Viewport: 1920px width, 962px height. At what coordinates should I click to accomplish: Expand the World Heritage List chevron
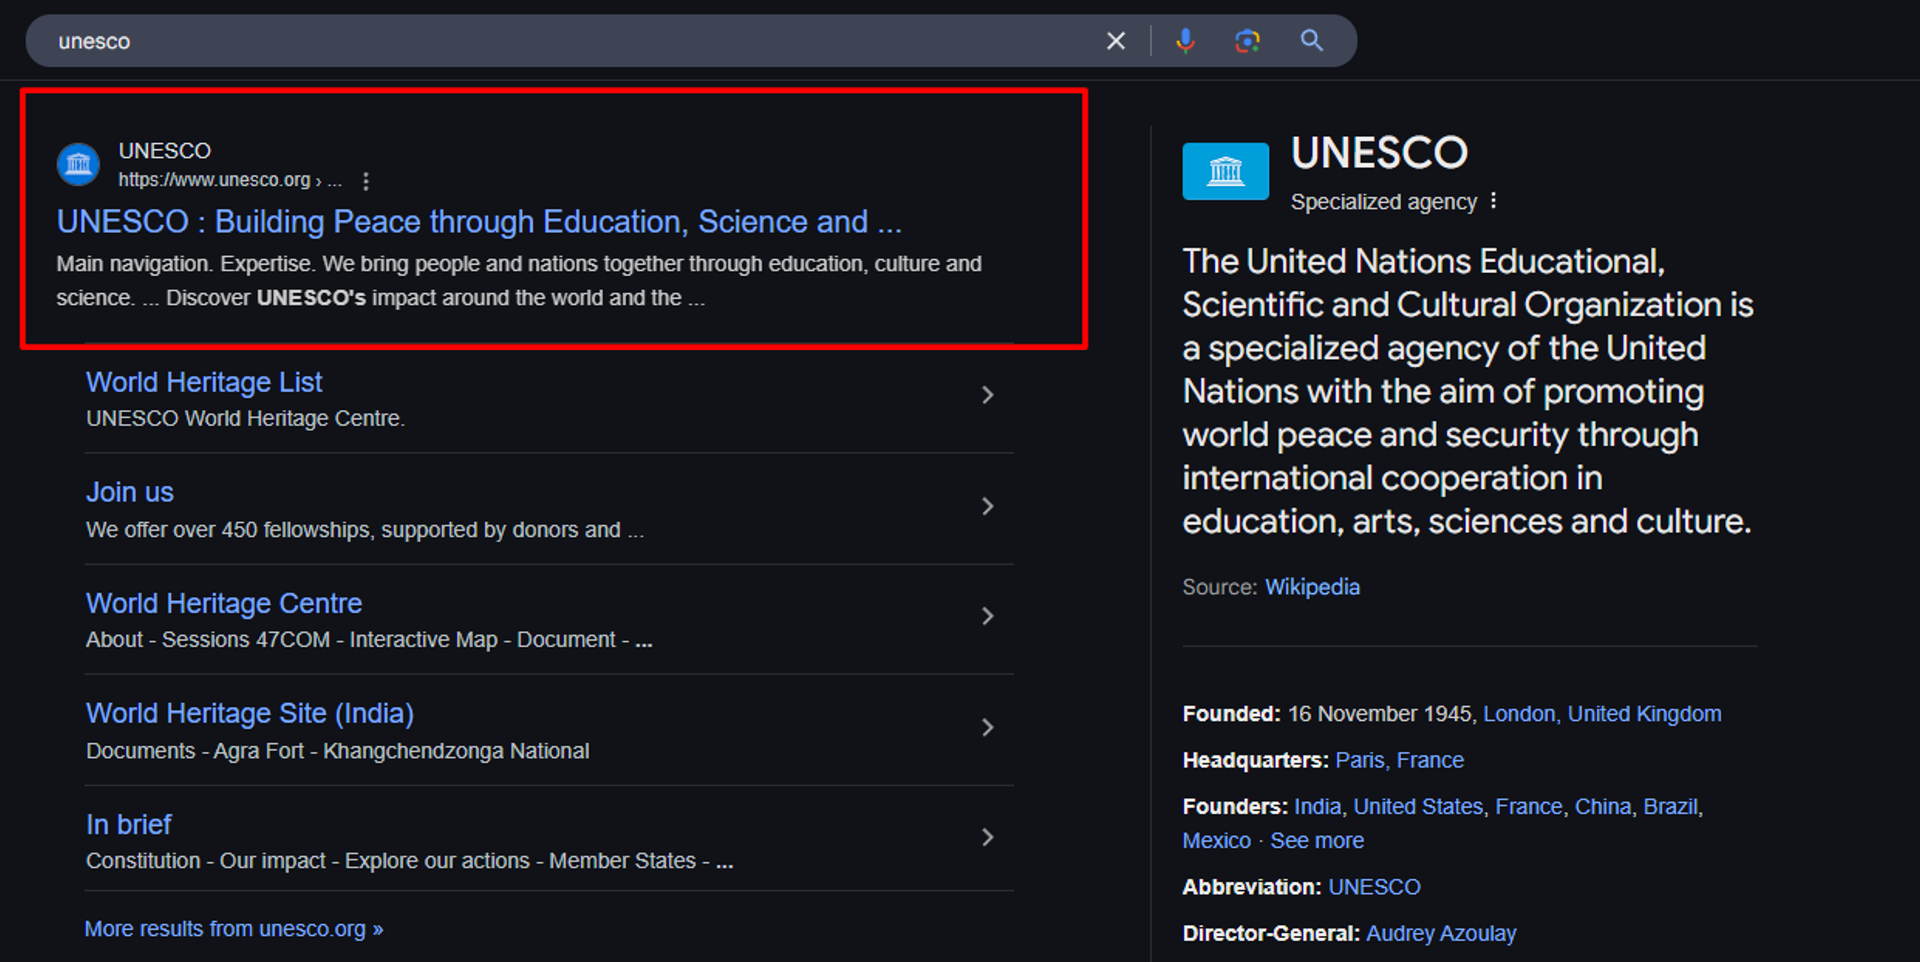click(988, 395)
